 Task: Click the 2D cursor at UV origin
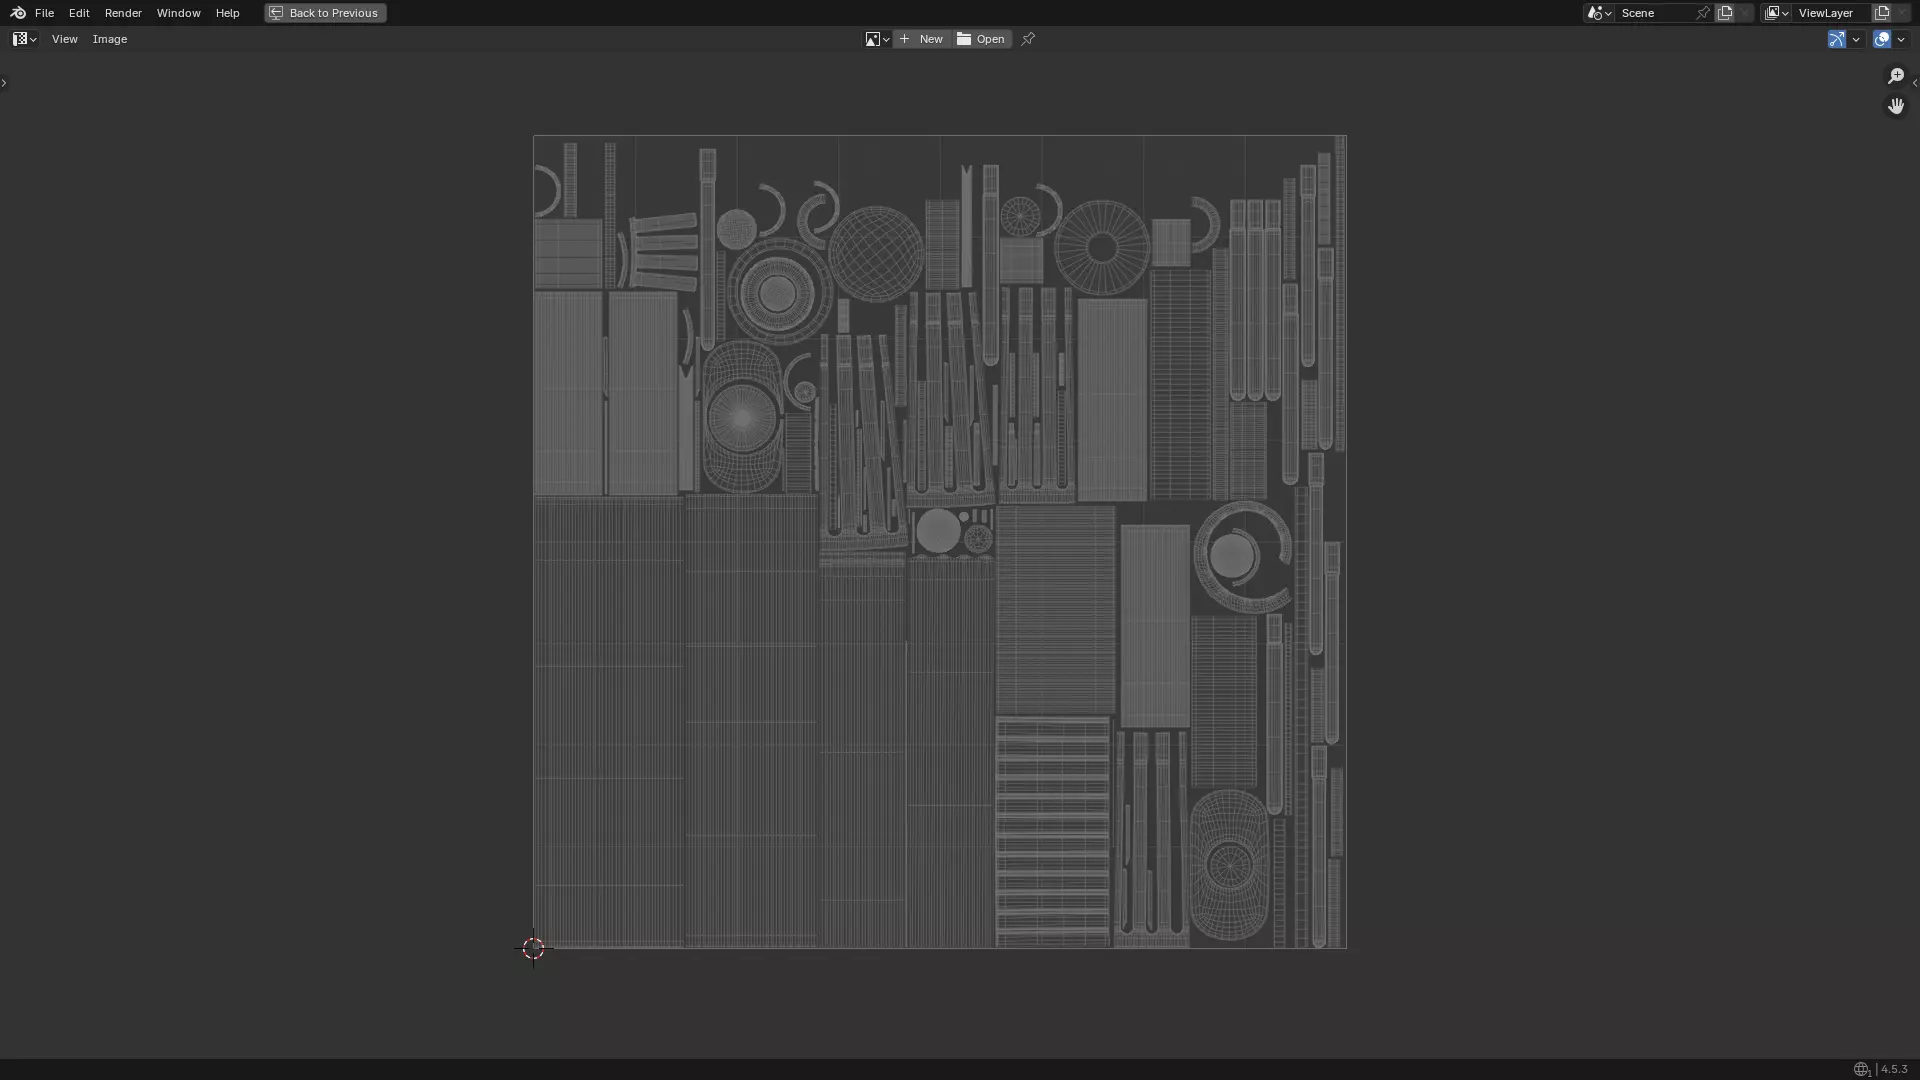coord(533,948)
